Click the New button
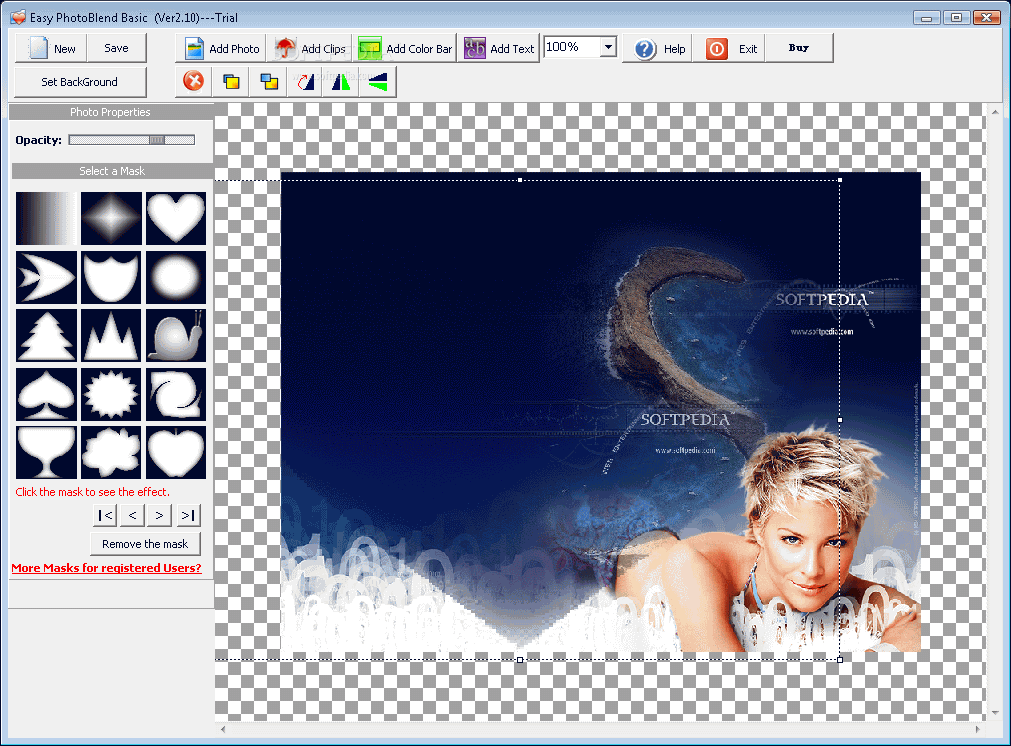 [51, 48]
